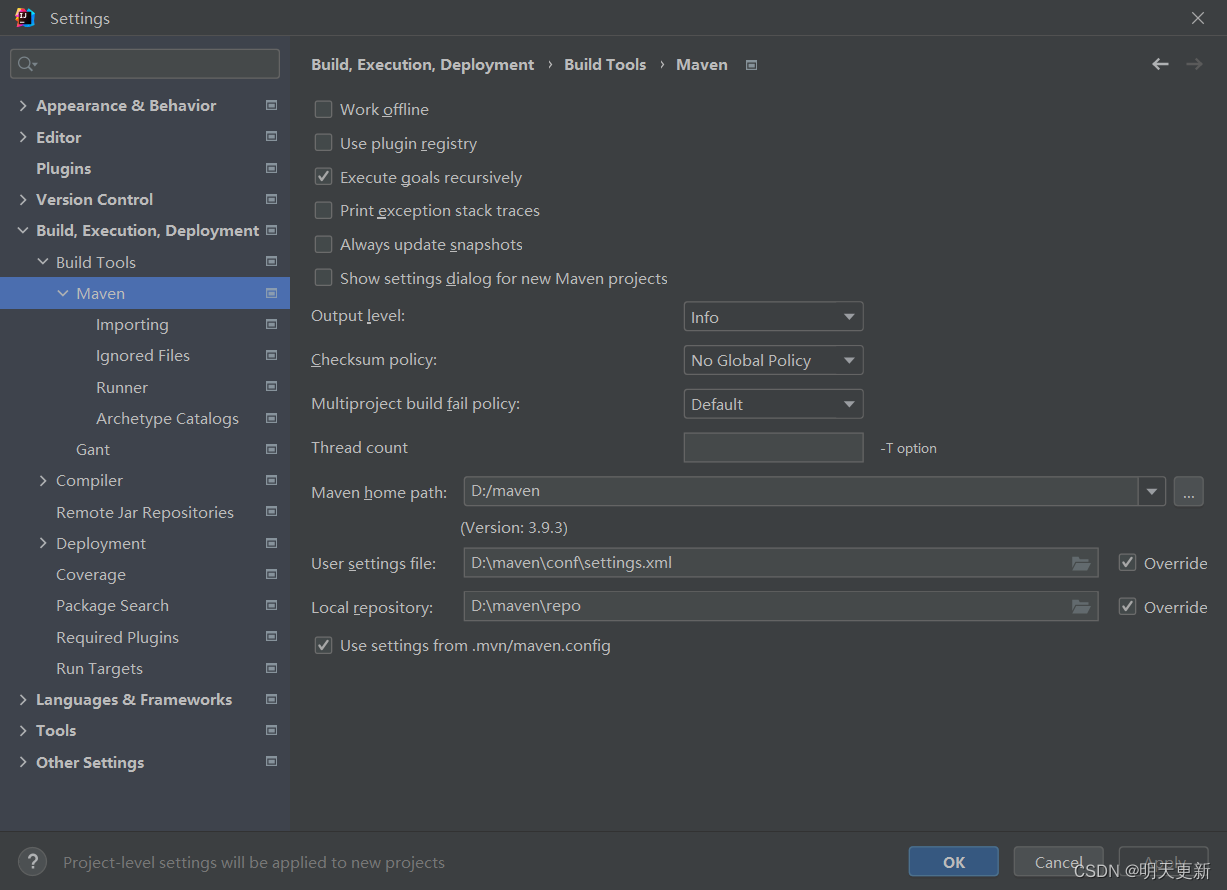Click the project-level marker beside Maven breadcrumb

pyautogui.click(x=752, y=65)
